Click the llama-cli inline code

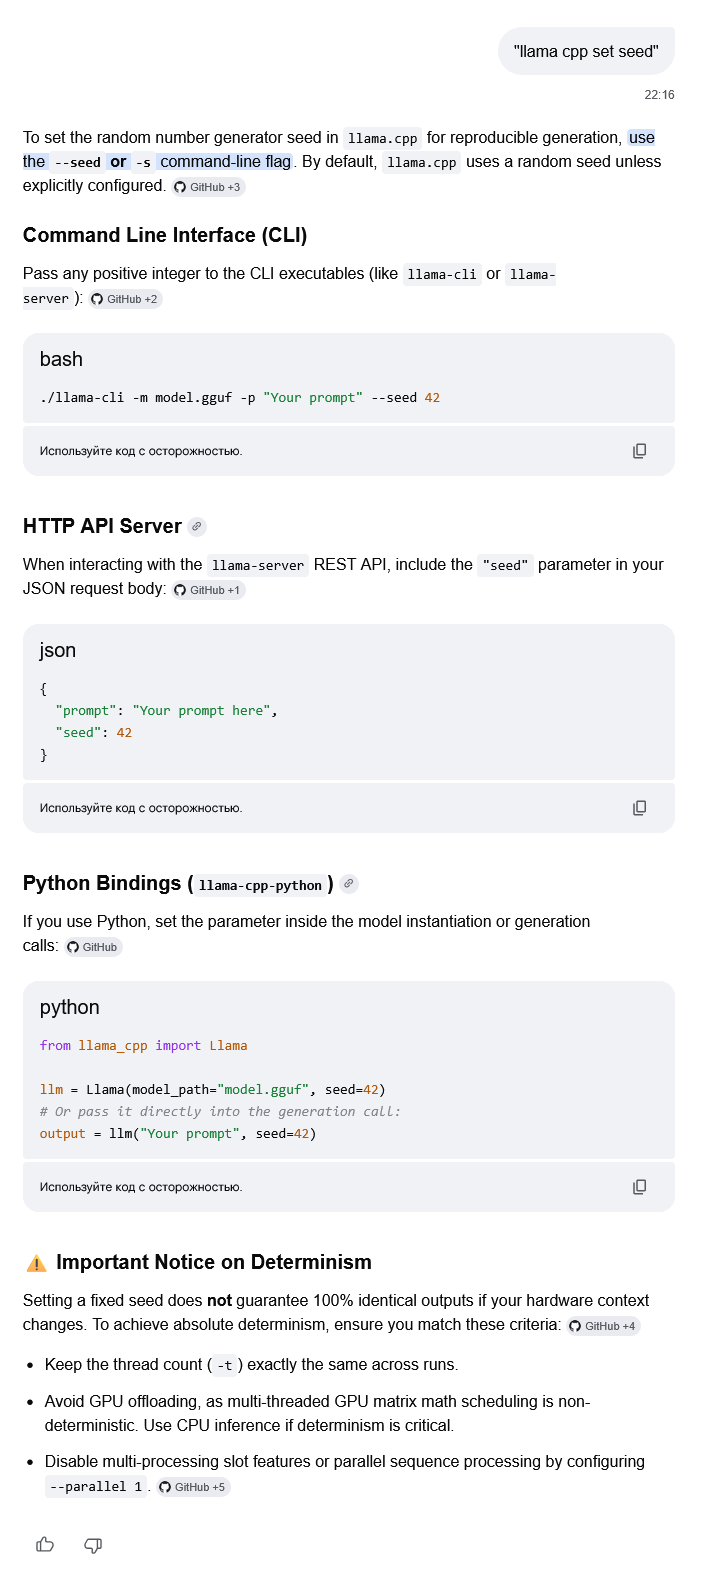coord(442,274)
